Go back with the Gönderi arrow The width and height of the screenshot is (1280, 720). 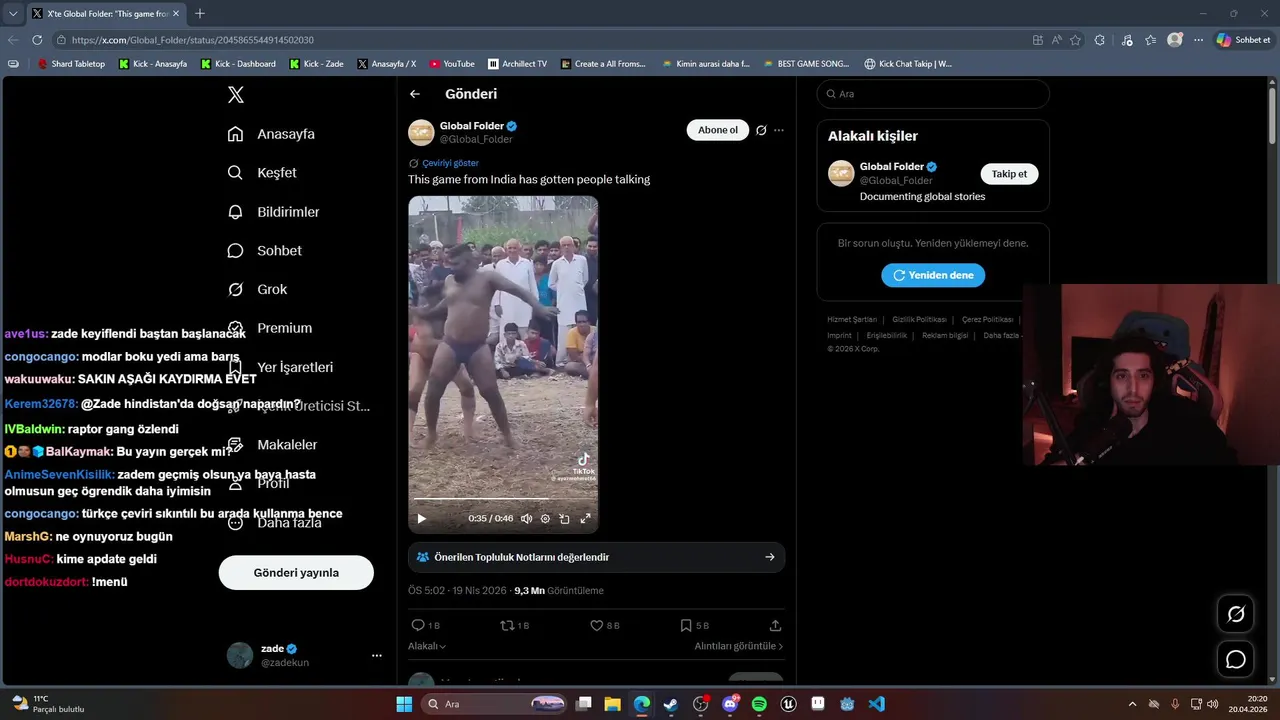coord(415,94)
